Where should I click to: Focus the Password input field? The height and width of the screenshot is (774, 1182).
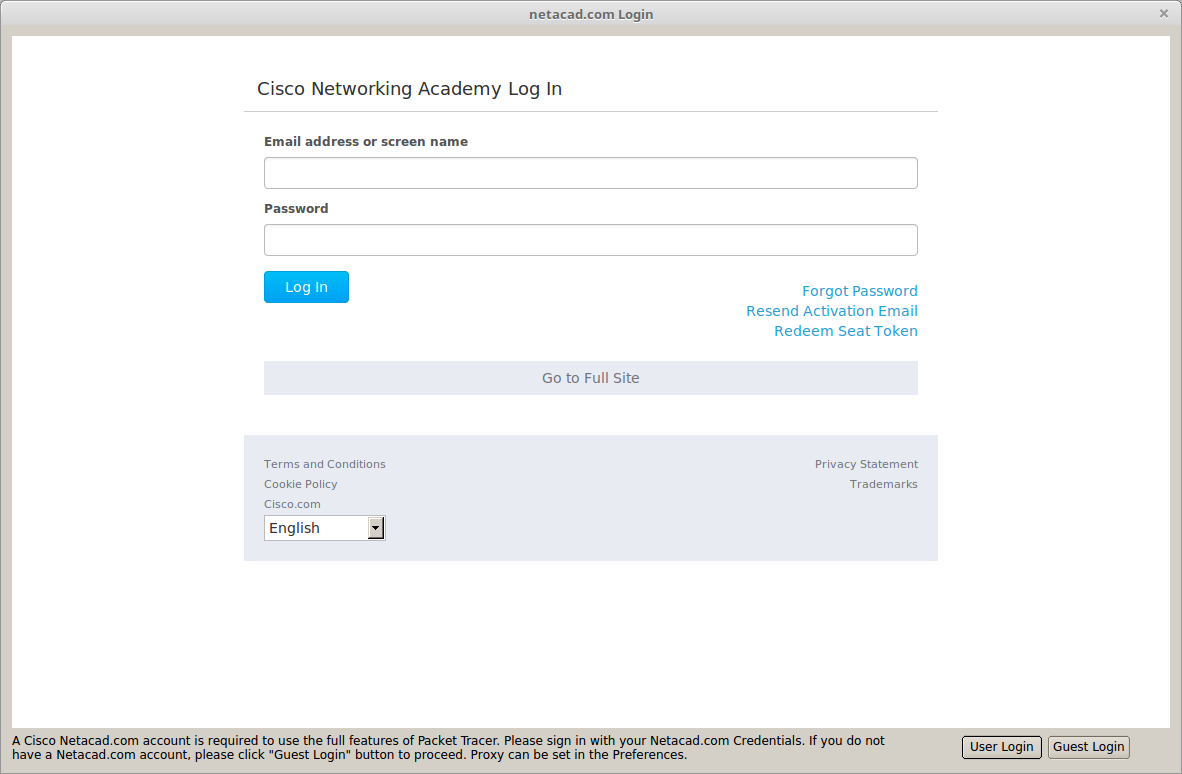(590, 240)
